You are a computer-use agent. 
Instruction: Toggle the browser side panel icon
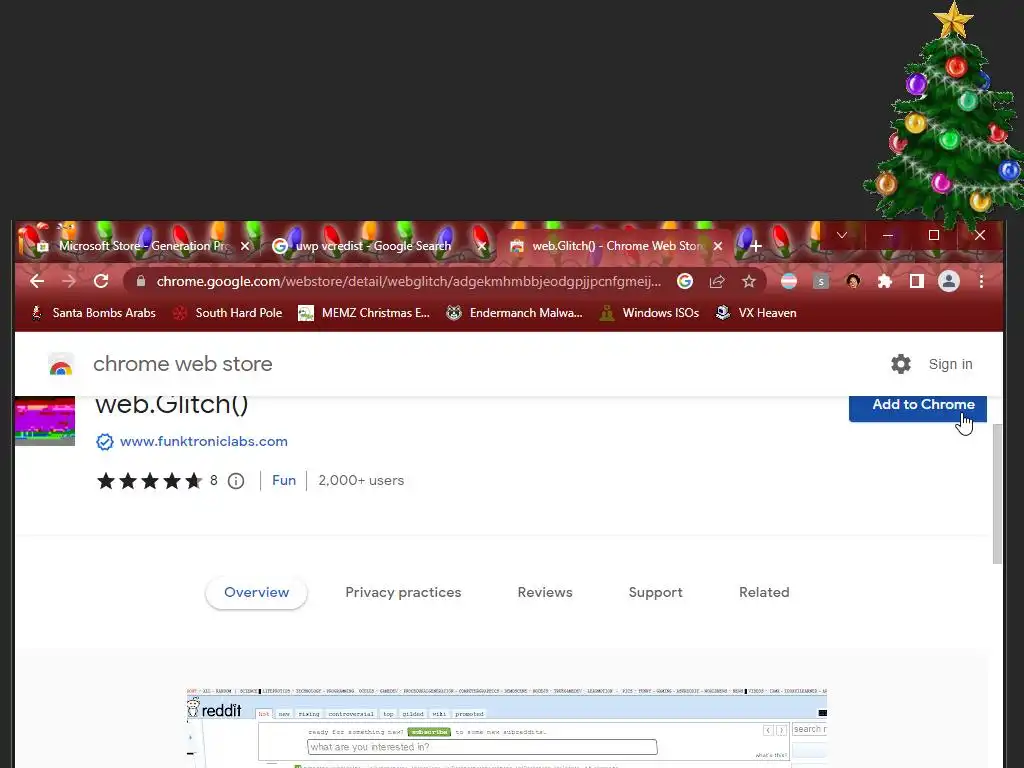coord(916,281)
